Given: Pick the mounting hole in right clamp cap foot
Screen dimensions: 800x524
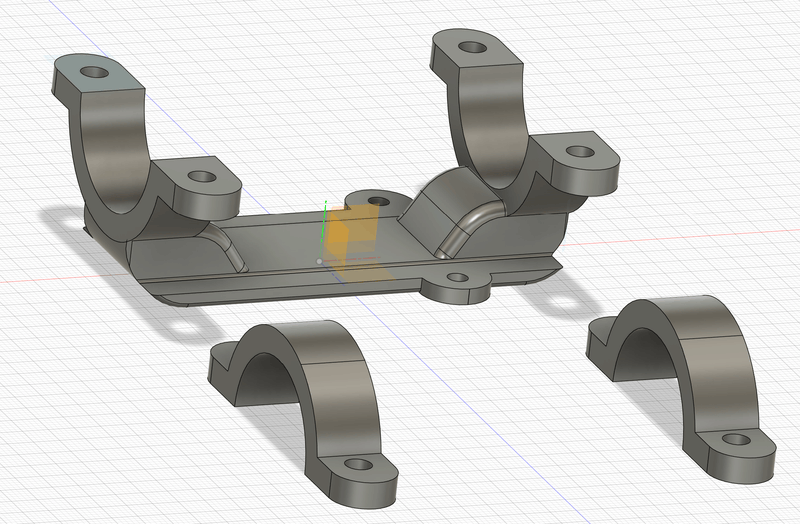Looking at the screenshot, I should coord(737,439).
